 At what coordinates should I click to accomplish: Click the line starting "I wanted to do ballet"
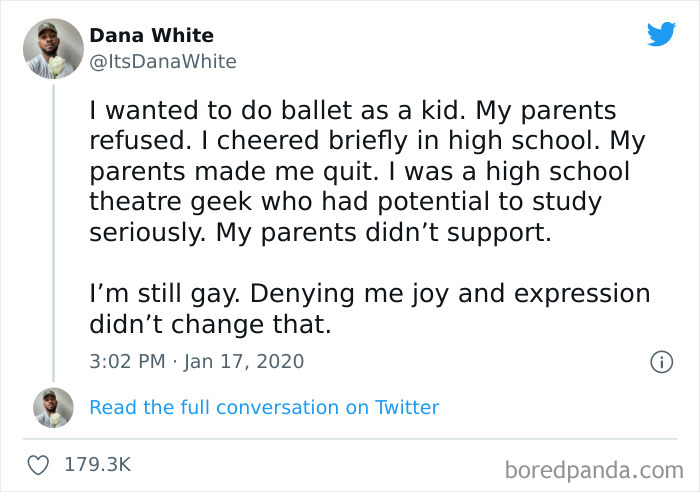pyautogui.click(x=353, y=110)
